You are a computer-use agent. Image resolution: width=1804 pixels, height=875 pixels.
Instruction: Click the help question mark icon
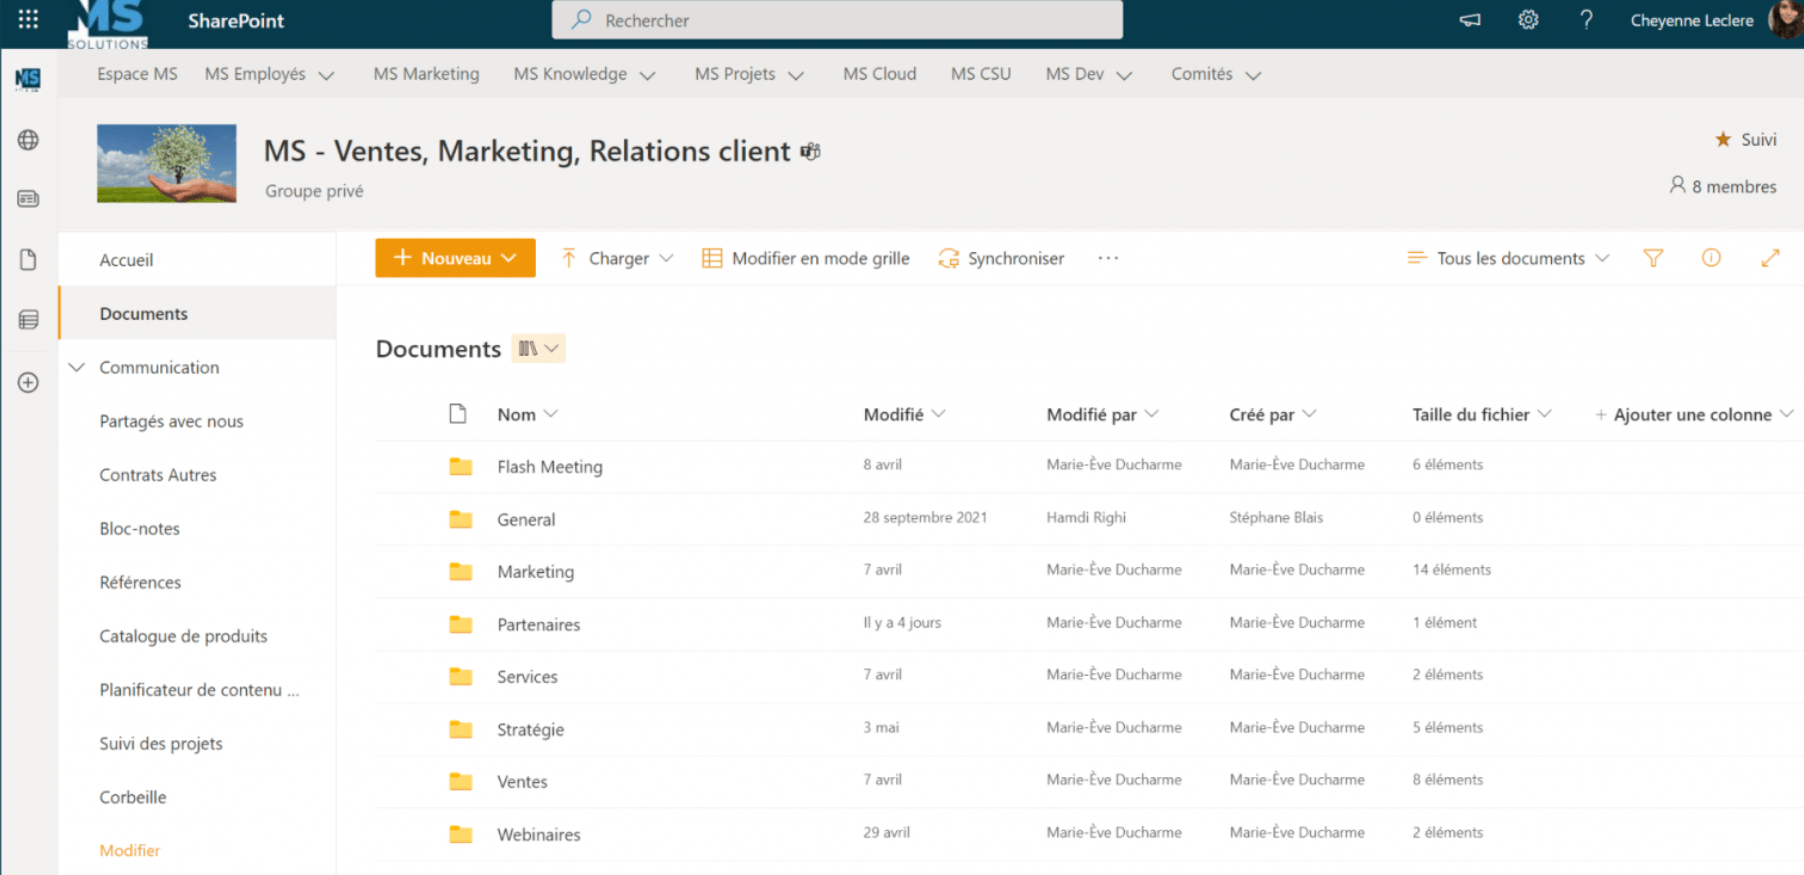[1586, 20]
